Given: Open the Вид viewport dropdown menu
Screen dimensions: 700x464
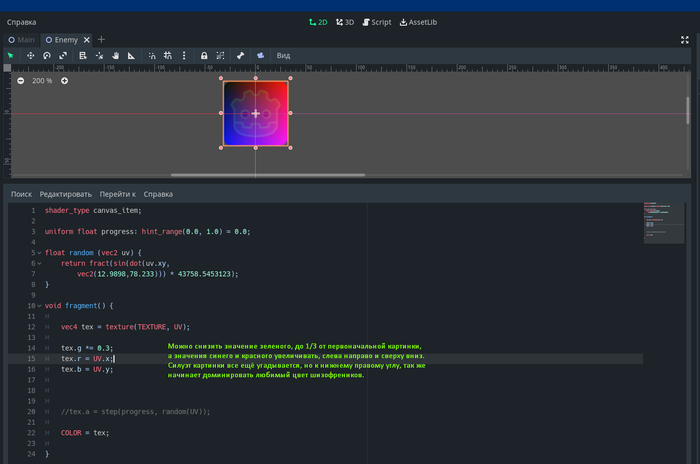Looking at the screenshot, I should (284, 55).
